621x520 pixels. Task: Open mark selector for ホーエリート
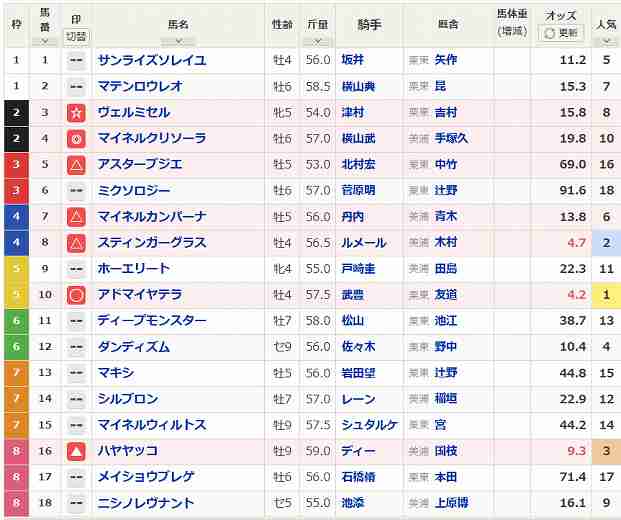76,269
